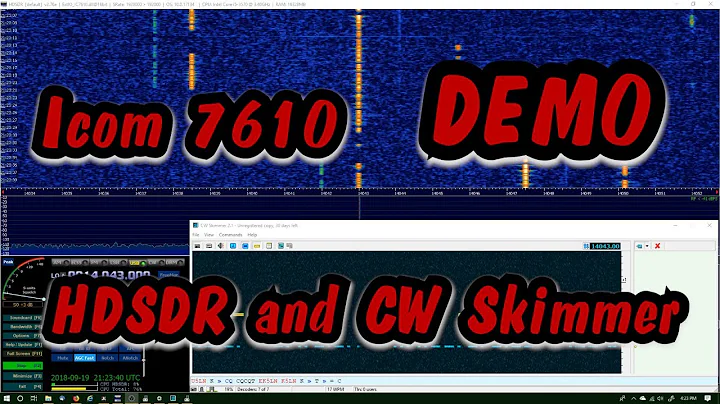The image size is (720, 404).
Task: Toggle Mute in HDSDR
Action: (x=62, y=358)
